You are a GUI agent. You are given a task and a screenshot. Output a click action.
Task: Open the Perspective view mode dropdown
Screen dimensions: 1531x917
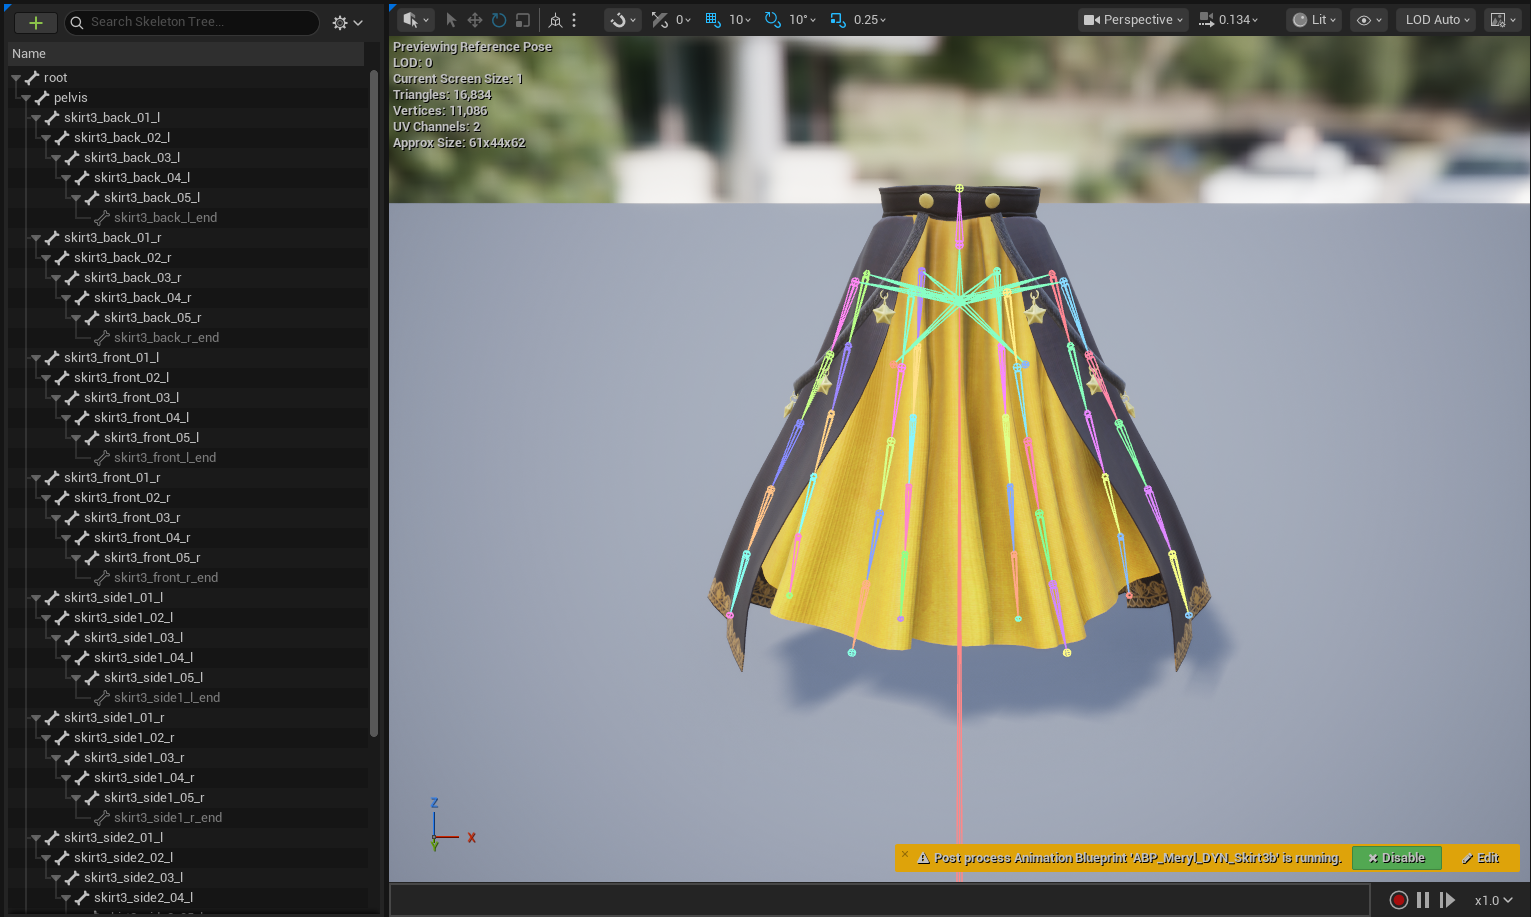[1133, 20]
